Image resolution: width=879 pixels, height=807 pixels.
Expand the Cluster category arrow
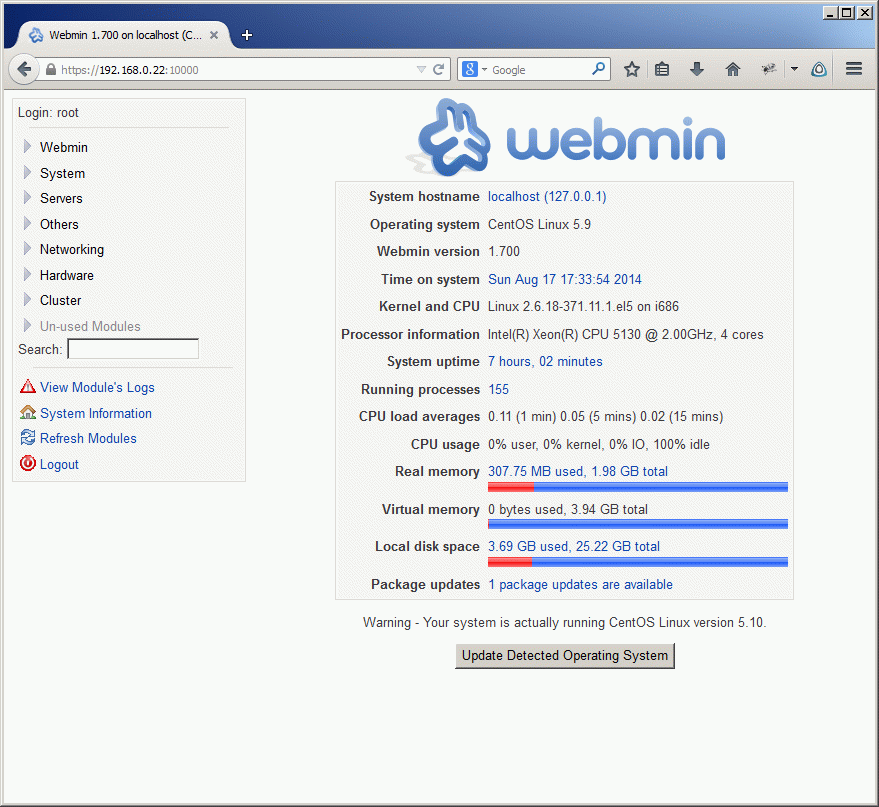[27, 299]
